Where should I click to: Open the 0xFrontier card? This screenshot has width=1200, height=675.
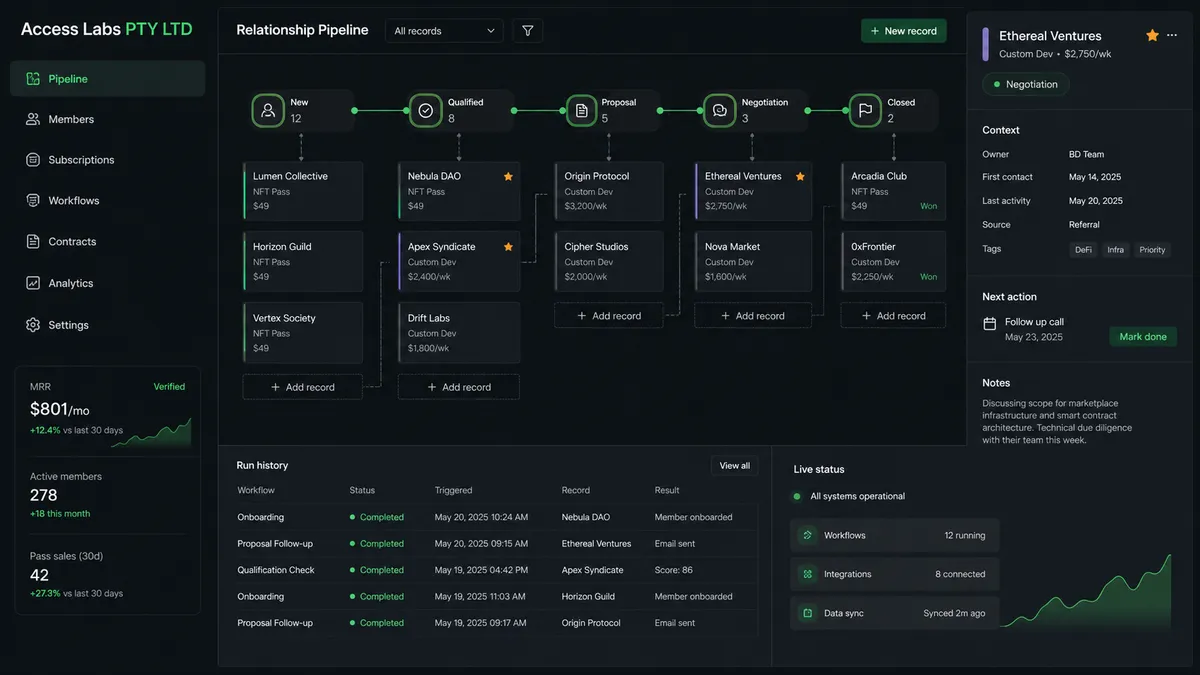point(893,262)
